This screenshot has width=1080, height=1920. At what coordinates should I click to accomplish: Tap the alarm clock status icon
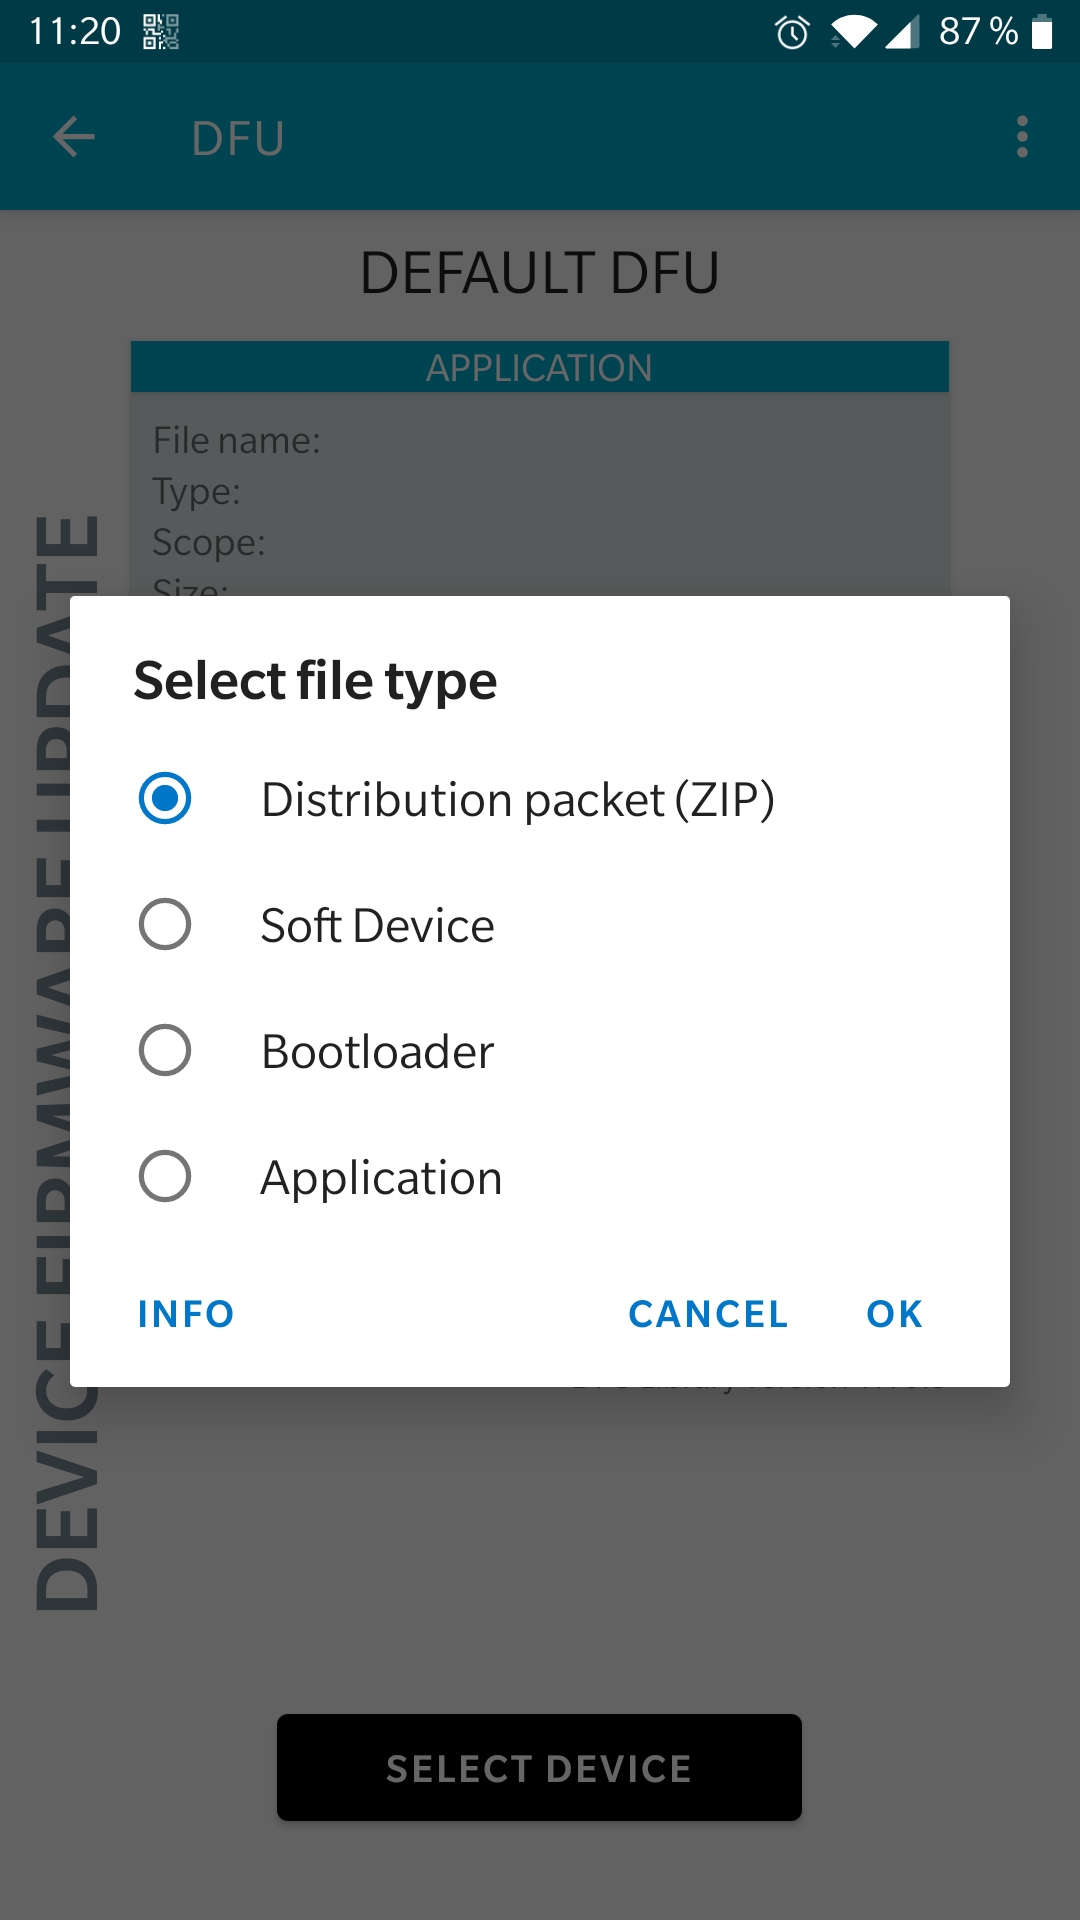point(792,32)
